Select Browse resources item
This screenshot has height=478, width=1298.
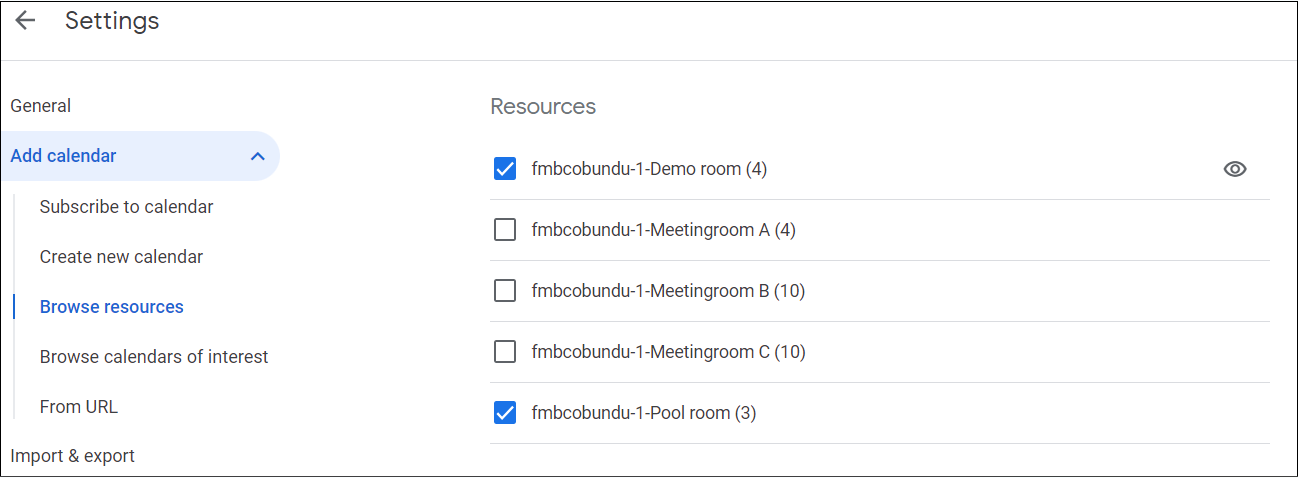[112, 307]
